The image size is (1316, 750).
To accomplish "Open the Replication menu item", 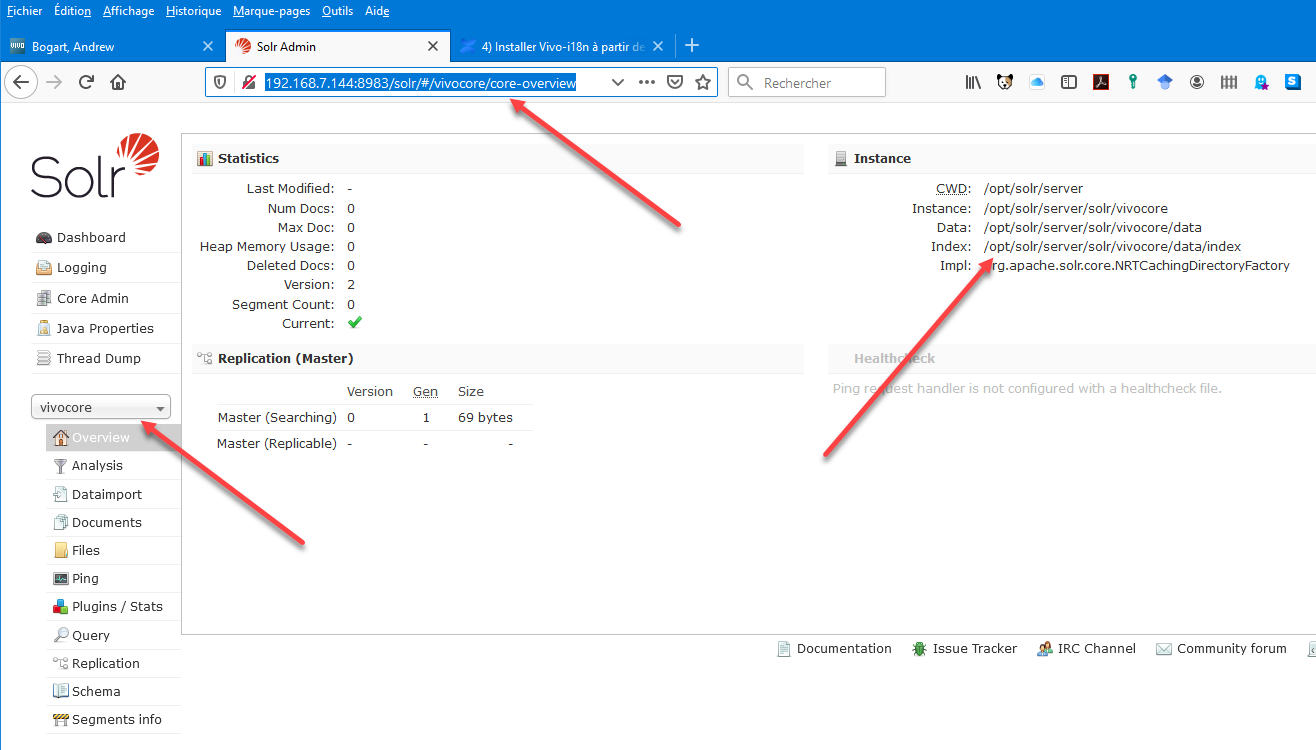I will point(105,663).
